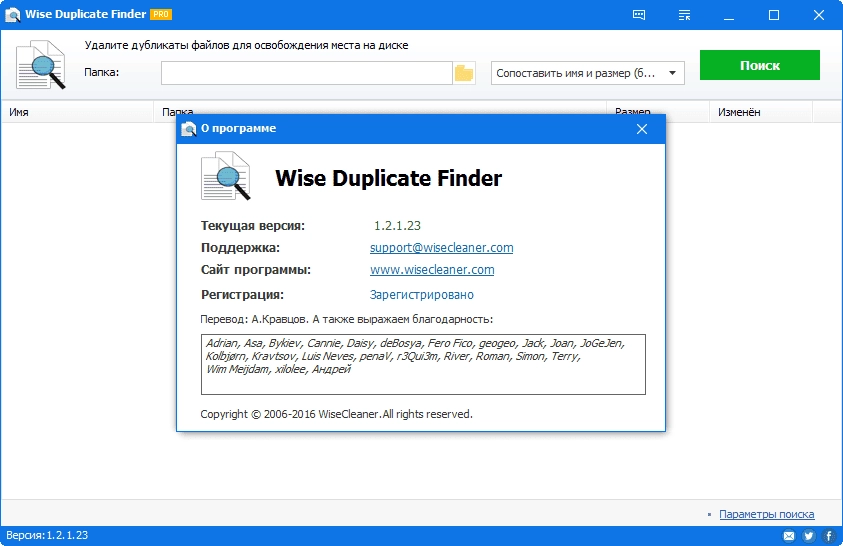Open the support@wisecleaner.com link
This screenshot has height=546, width=843.
(441, 248)
